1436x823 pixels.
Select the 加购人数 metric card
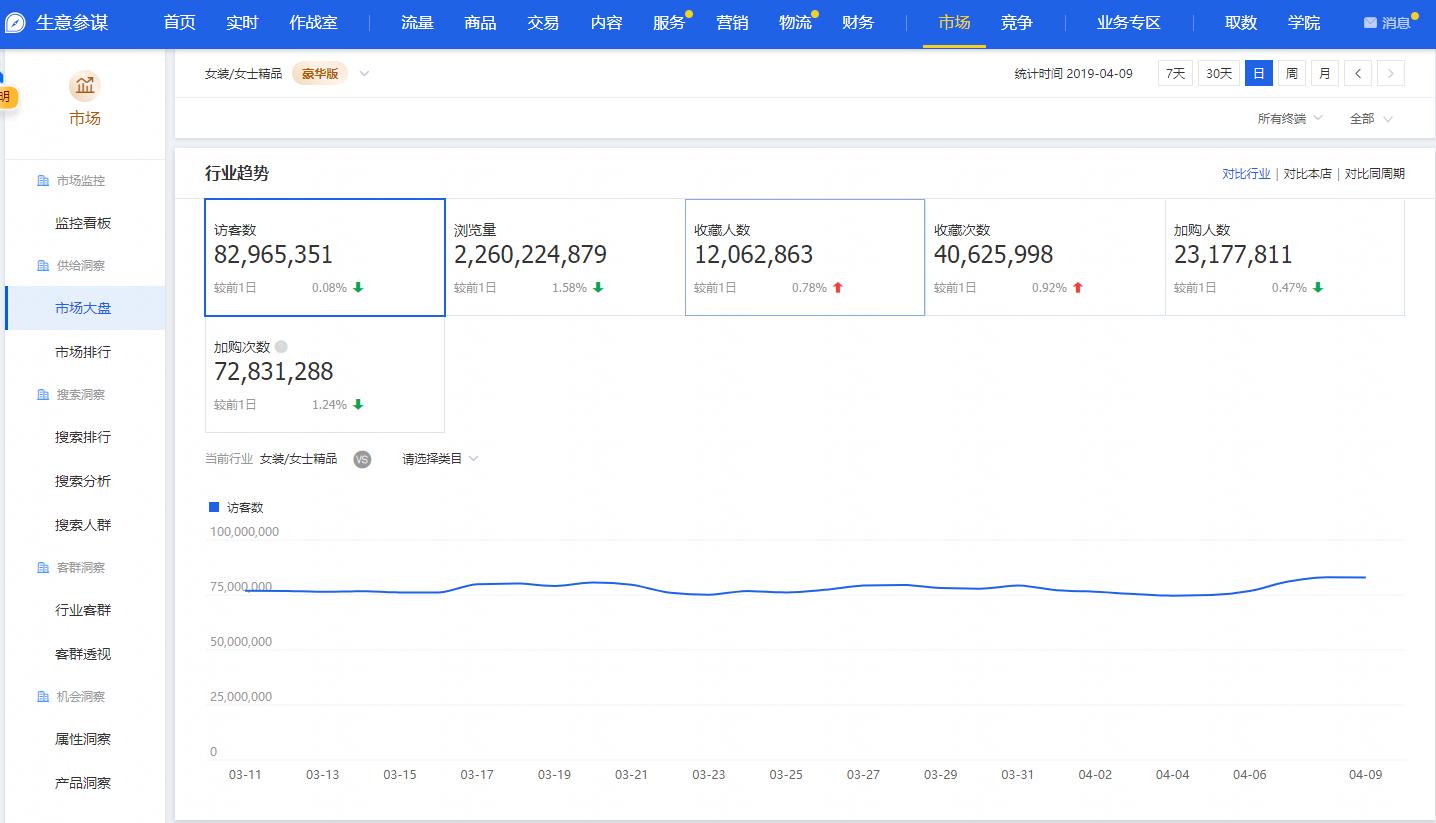pyautogui.click(x=1285, y=257)
